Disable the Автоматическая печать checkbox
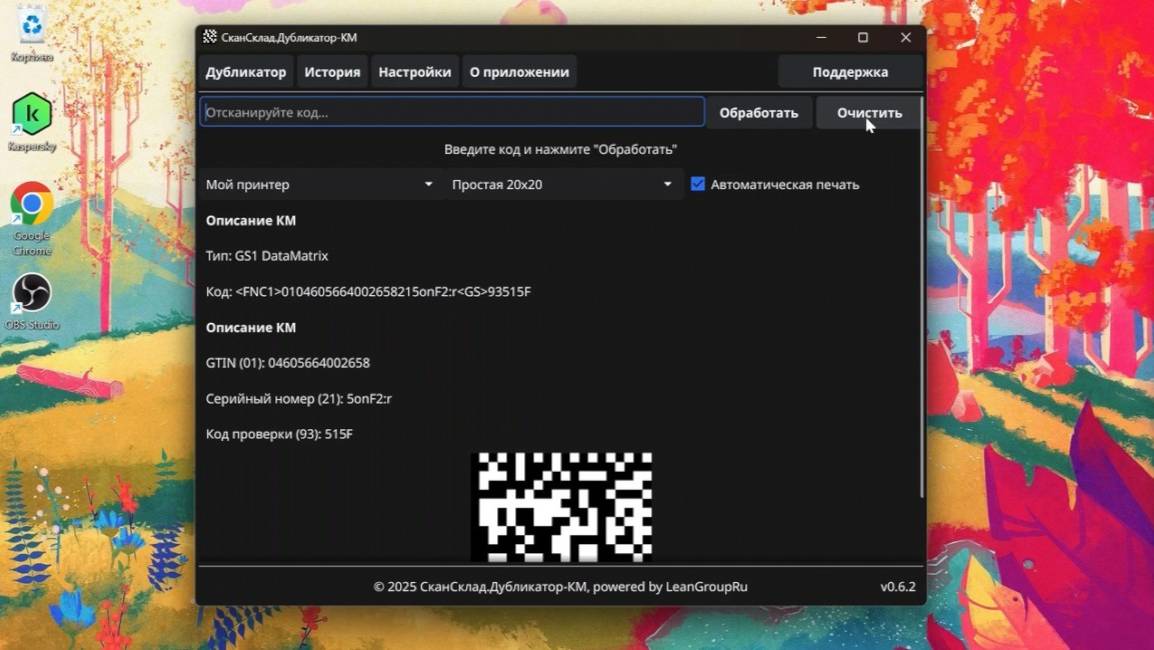This screenshot has width=1154, height=650. click(x=698, y=184)
